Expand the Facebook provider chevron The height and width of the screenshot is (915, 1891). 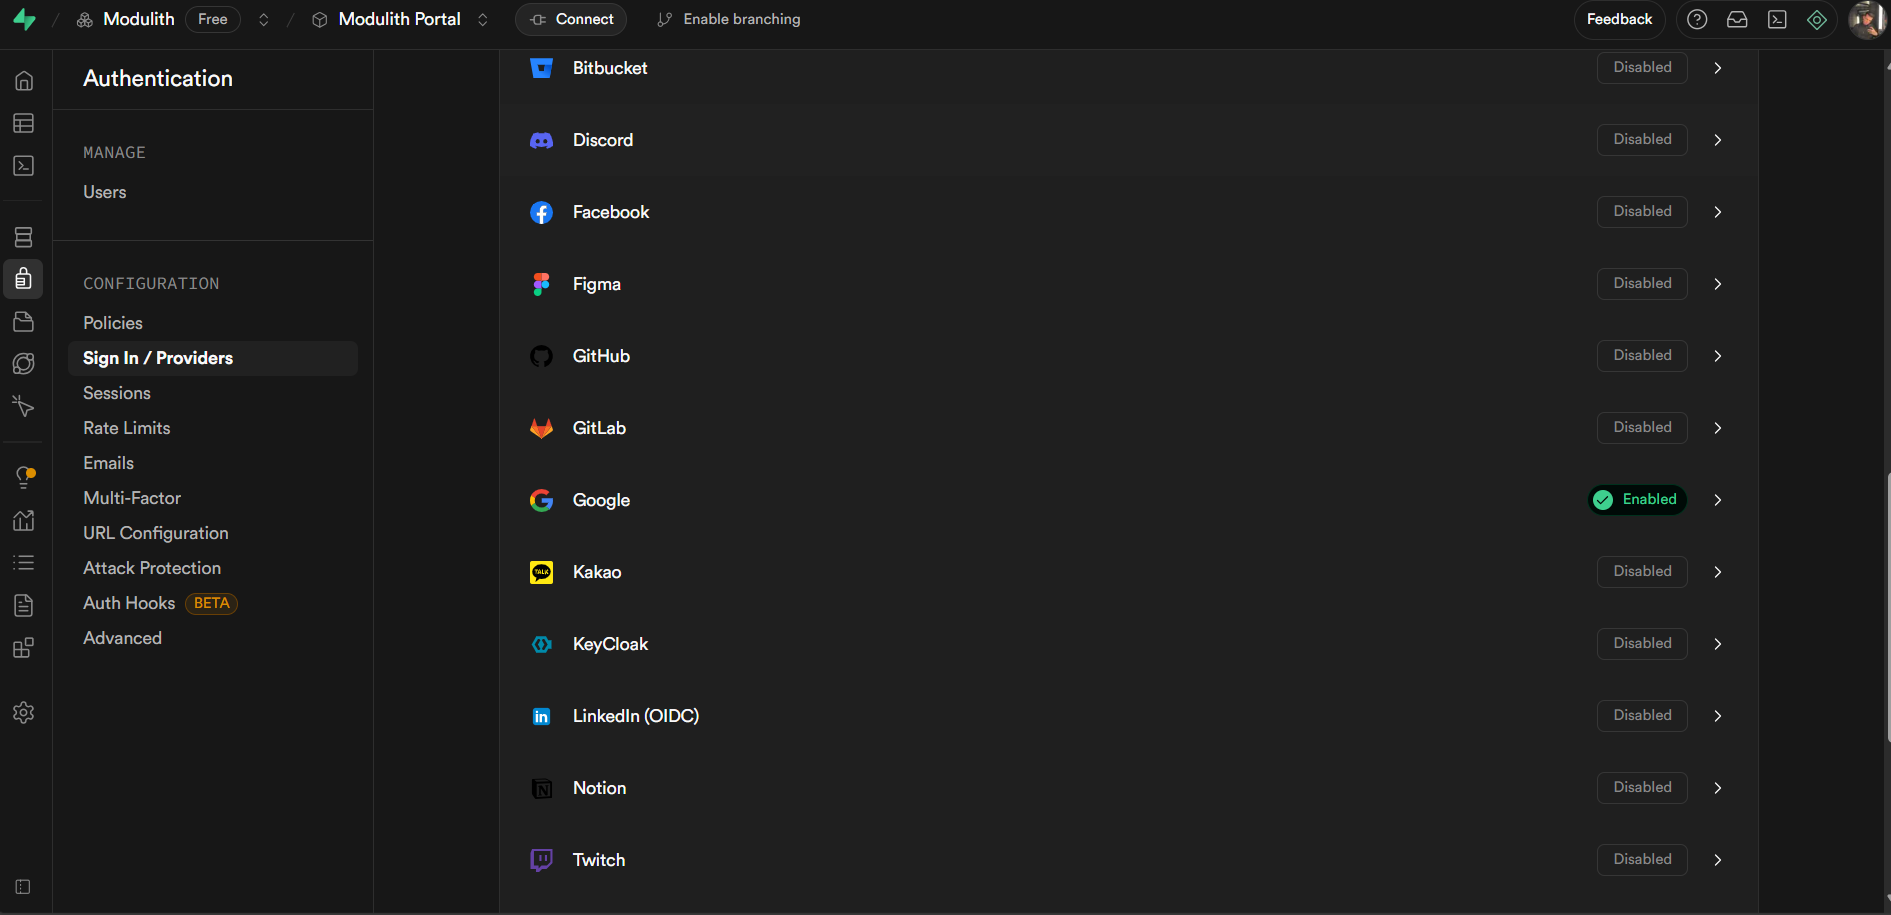click(x=1717, y=212)
